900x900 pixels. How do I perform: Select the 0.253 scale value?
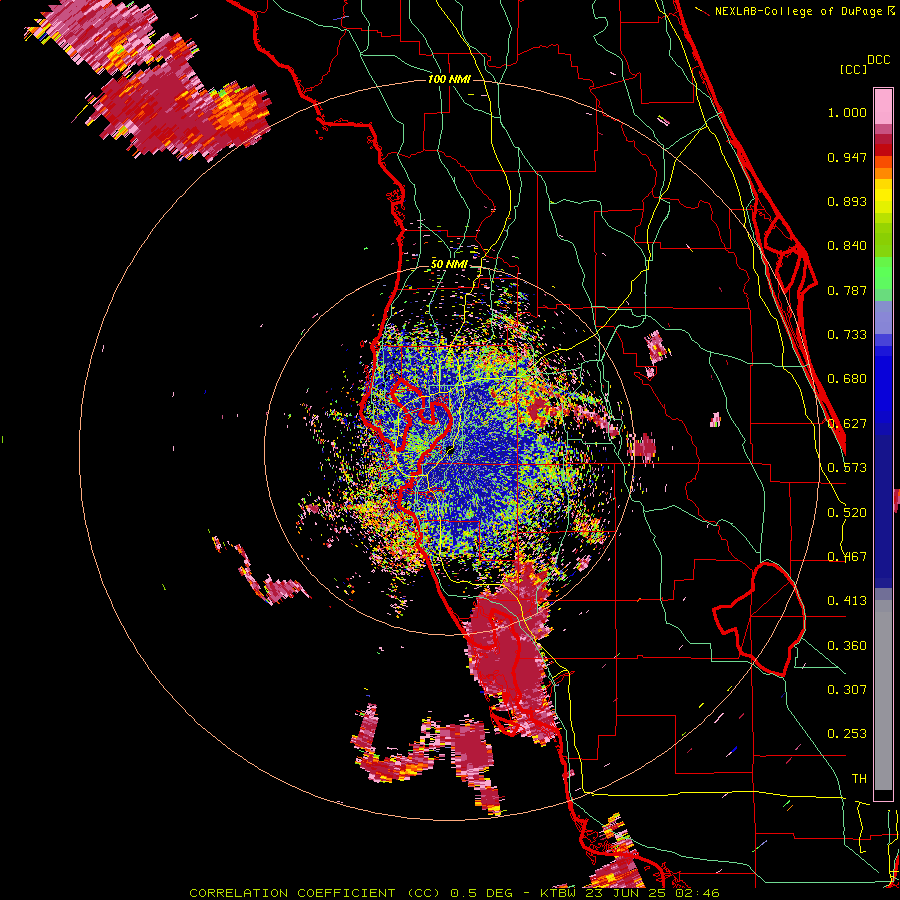[847, 734]
